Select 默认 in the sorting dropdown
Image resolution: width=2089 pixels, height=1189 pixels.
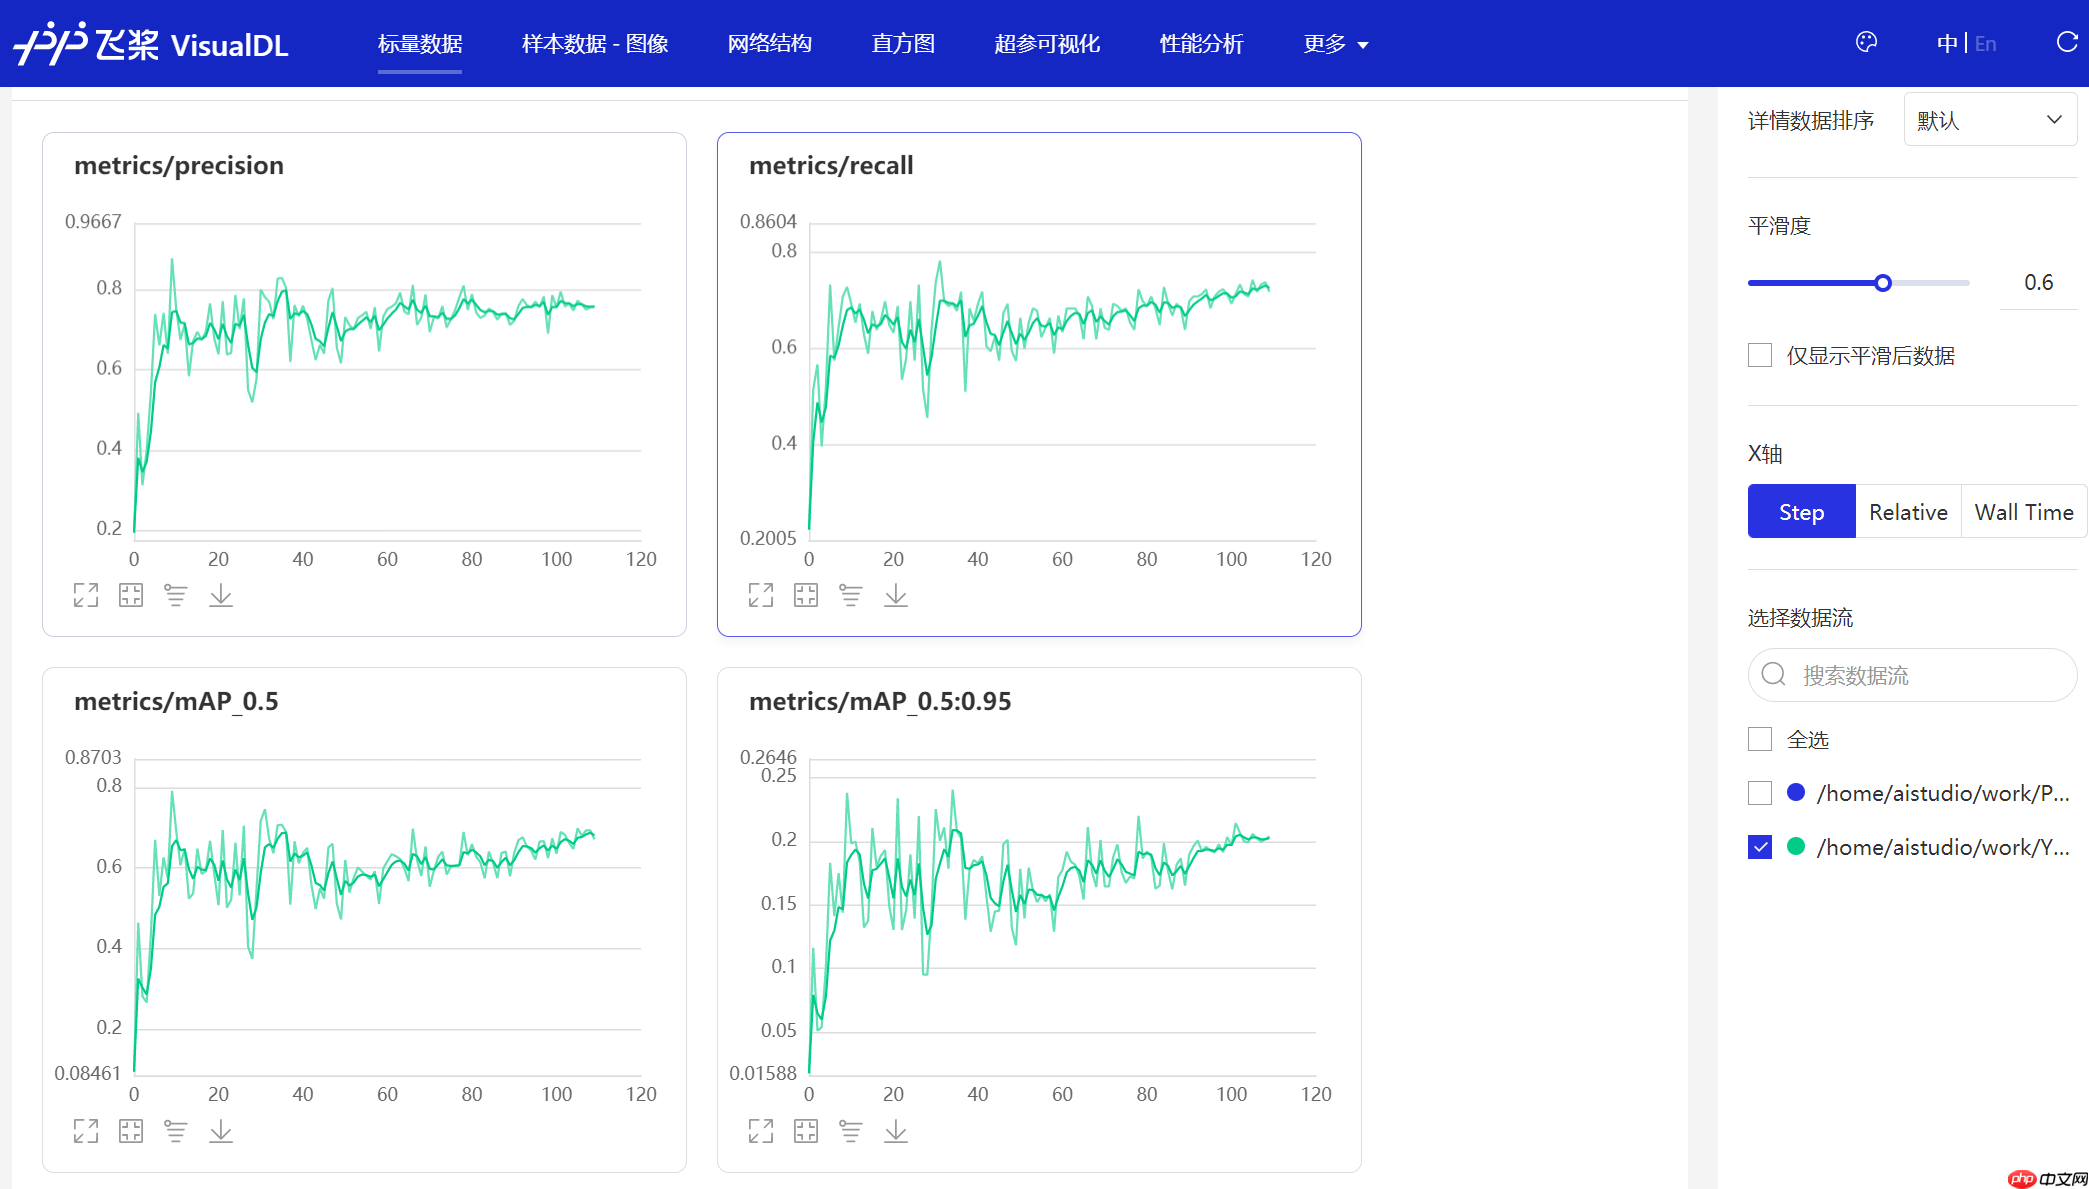click(1990, 119)
